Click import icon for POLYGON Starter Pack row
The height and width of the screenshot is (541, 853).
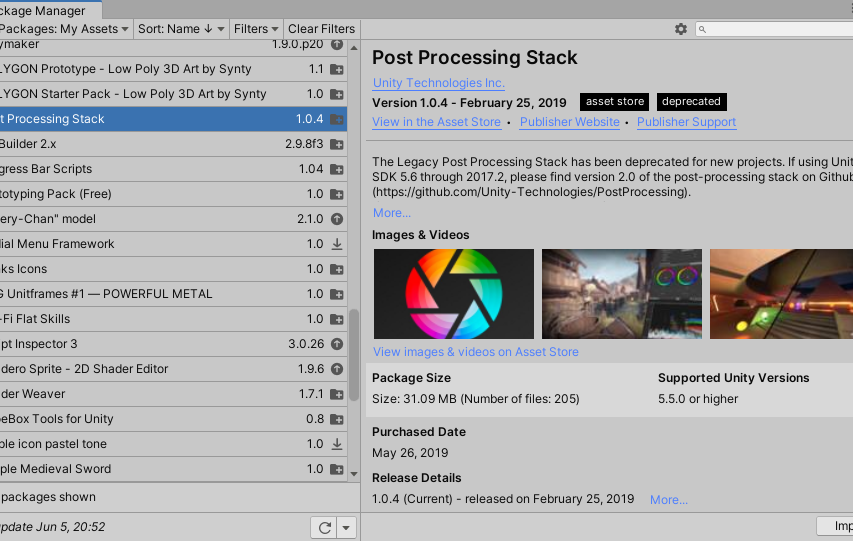pyautogui.click(x=337, y=94)
